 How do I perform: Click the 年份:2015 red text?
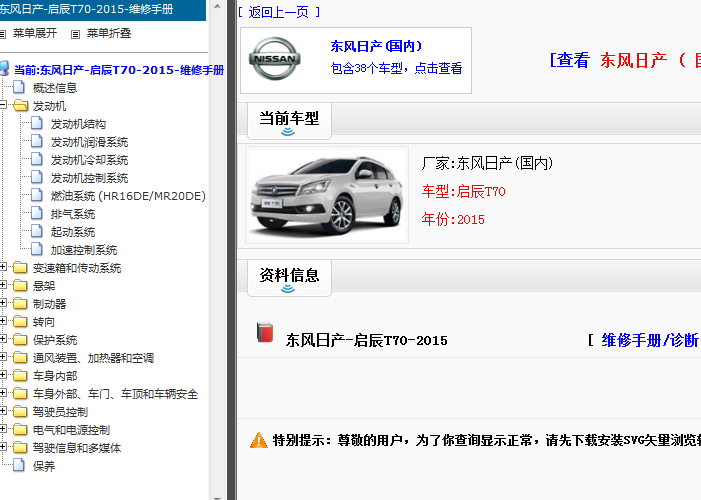coord(453,220)
